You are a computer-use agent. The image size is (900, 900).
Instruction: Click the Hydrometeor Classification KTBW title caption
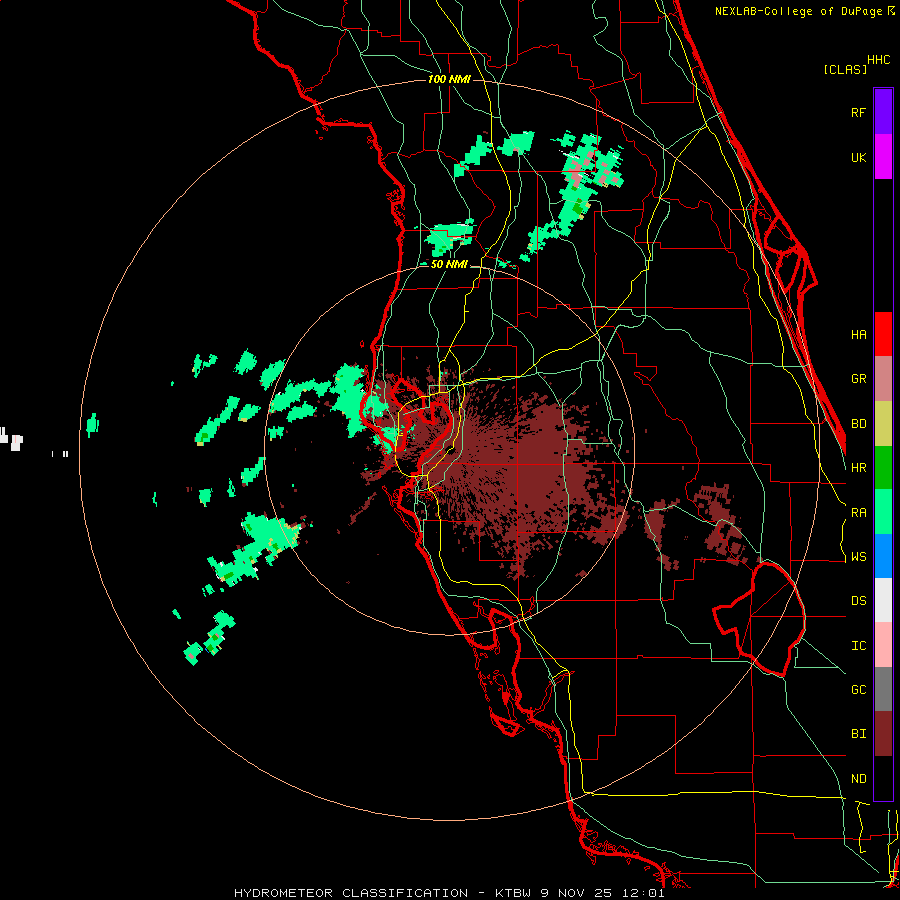449,893
